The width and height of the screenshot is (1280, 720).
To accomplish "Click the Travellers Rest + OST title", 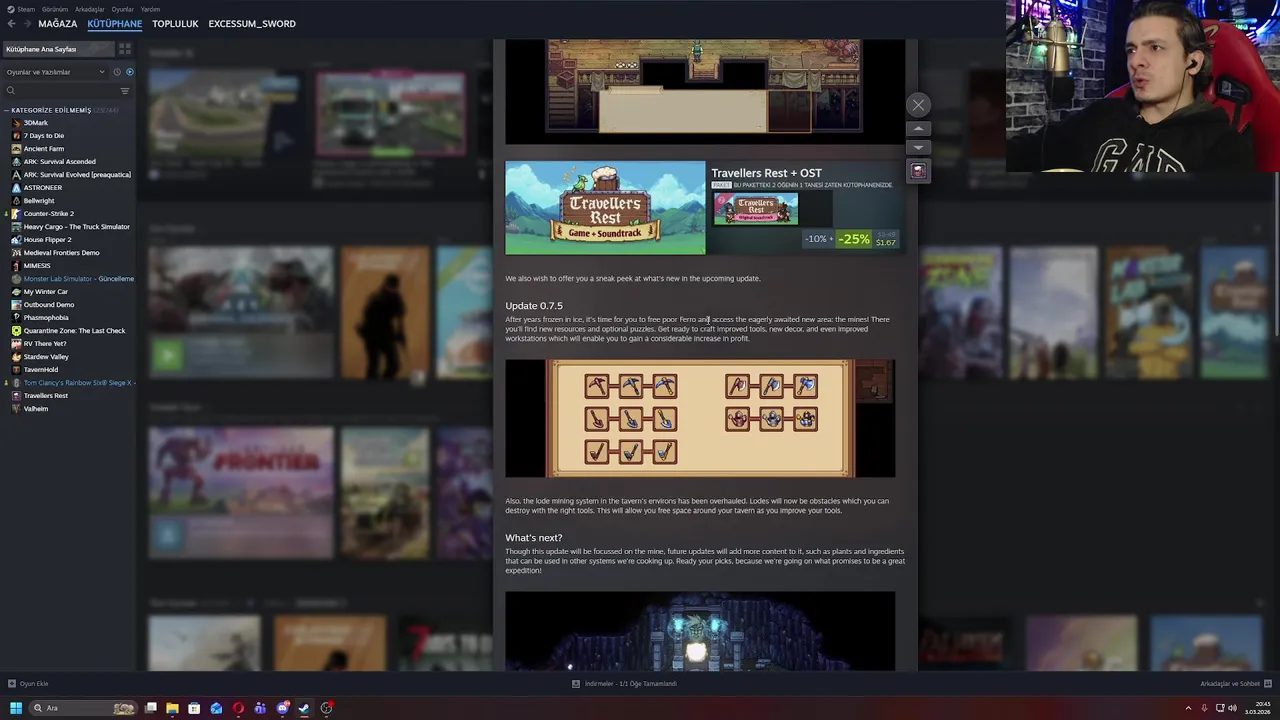I will coord(766,173).
